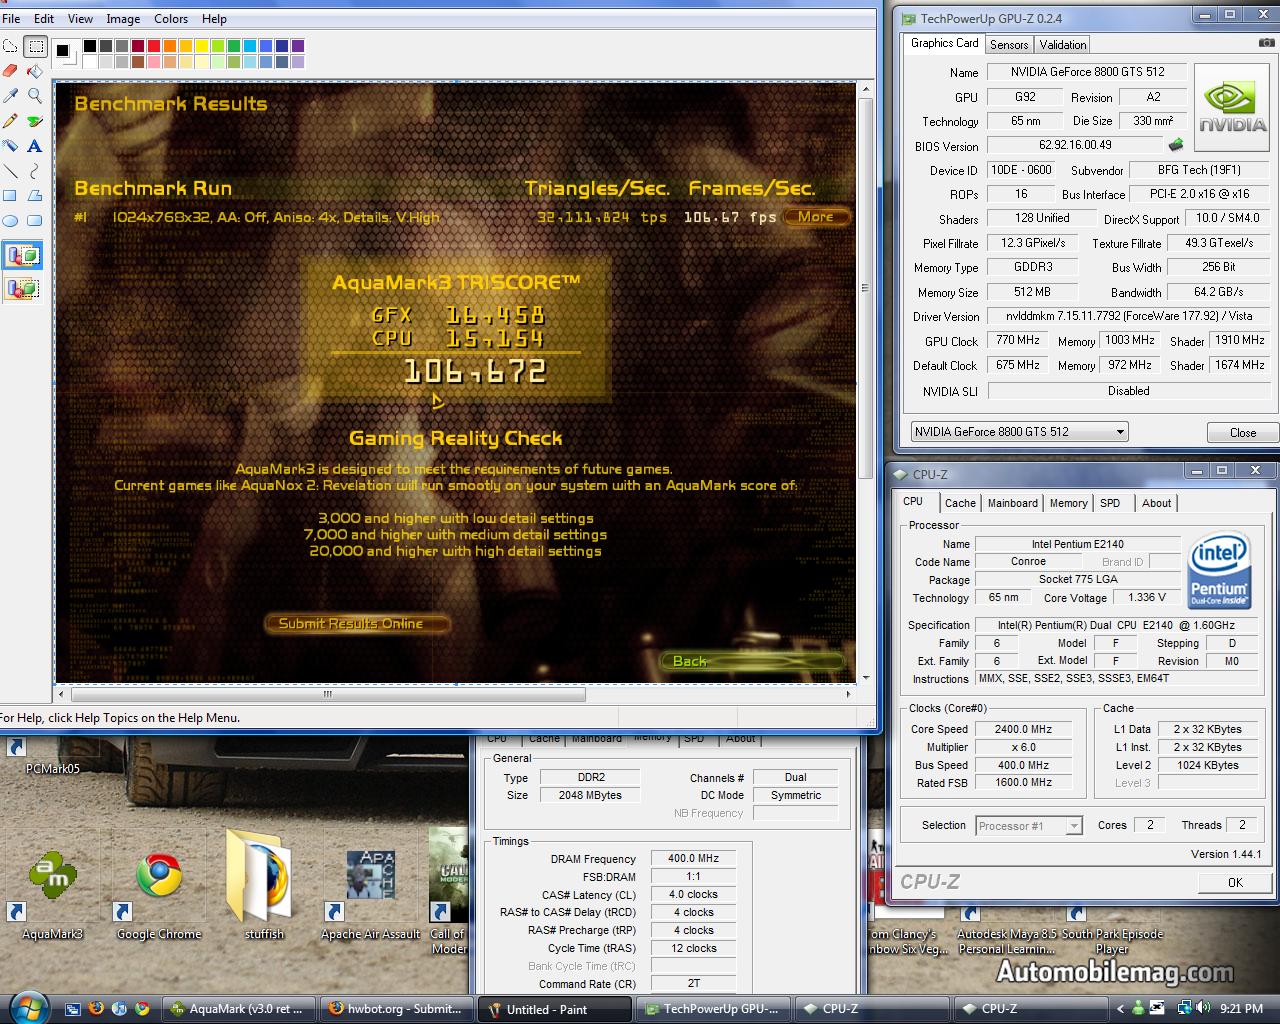Pick the Eraser tool in Paint

(x=11, y=71)
